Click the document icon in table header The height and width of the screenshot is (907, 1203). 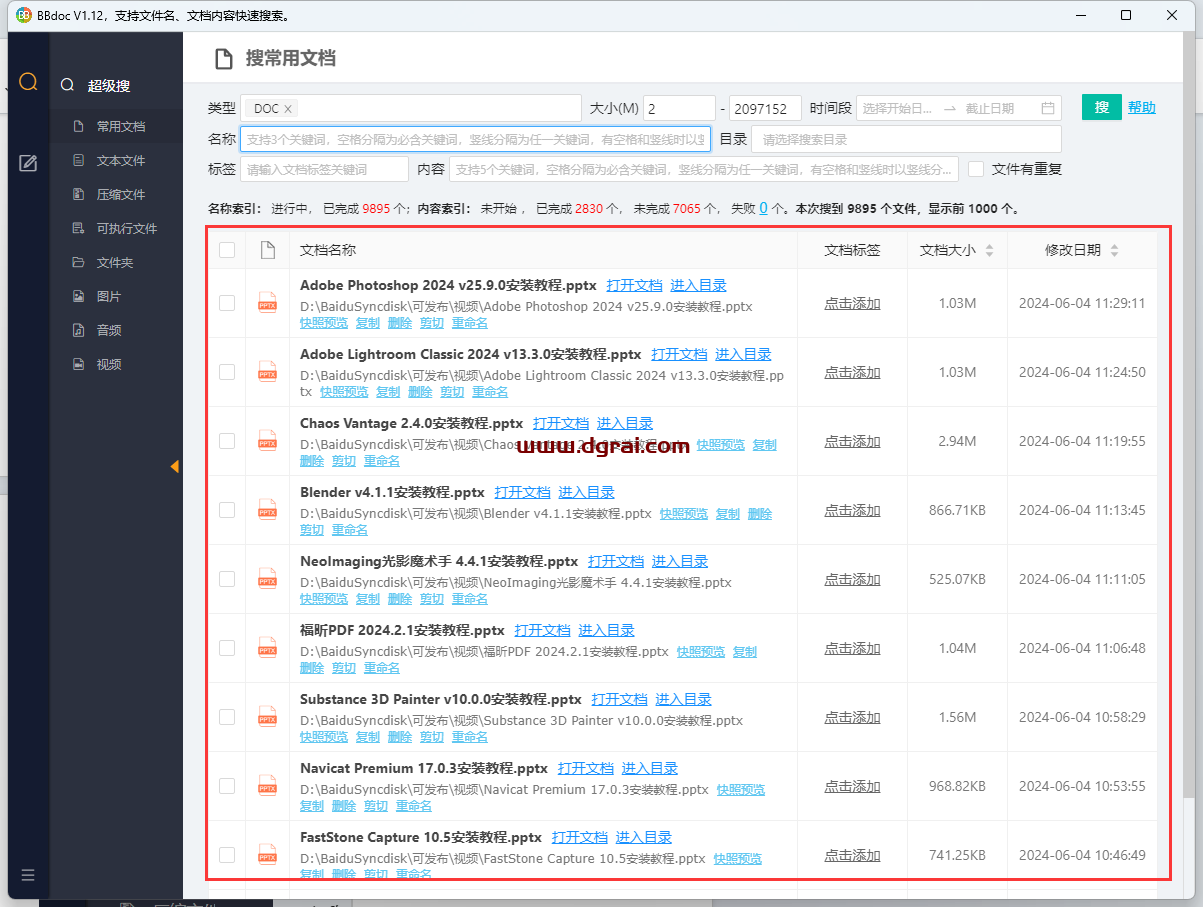tap(267, 250)
